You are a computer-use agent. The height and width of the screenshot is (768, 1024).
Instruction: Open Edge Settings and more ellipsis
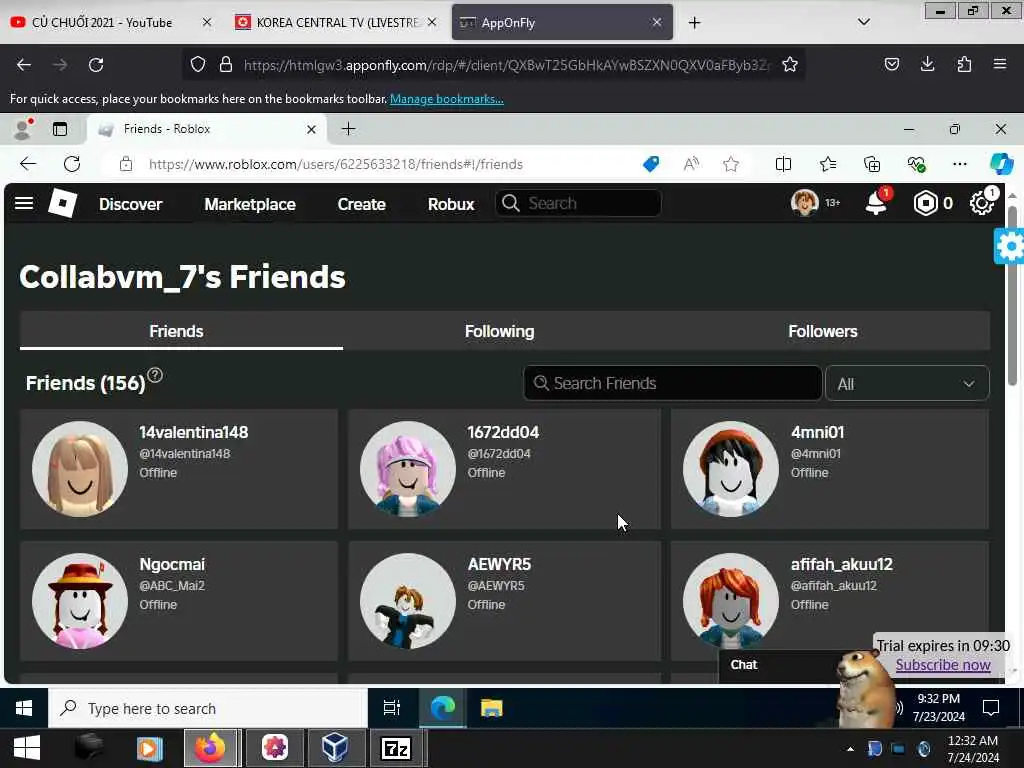point(959,165)
